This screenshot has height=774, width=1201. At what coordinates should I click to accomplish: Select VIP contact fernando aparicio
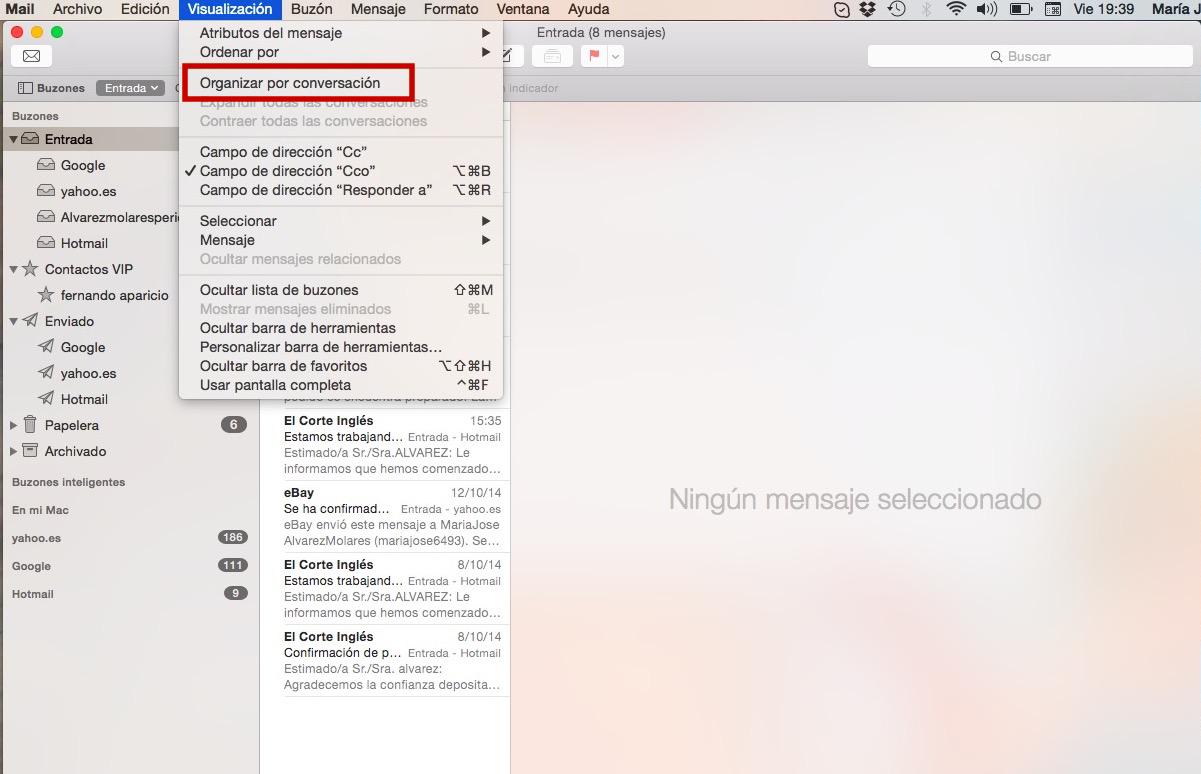(x=114, y=295)
